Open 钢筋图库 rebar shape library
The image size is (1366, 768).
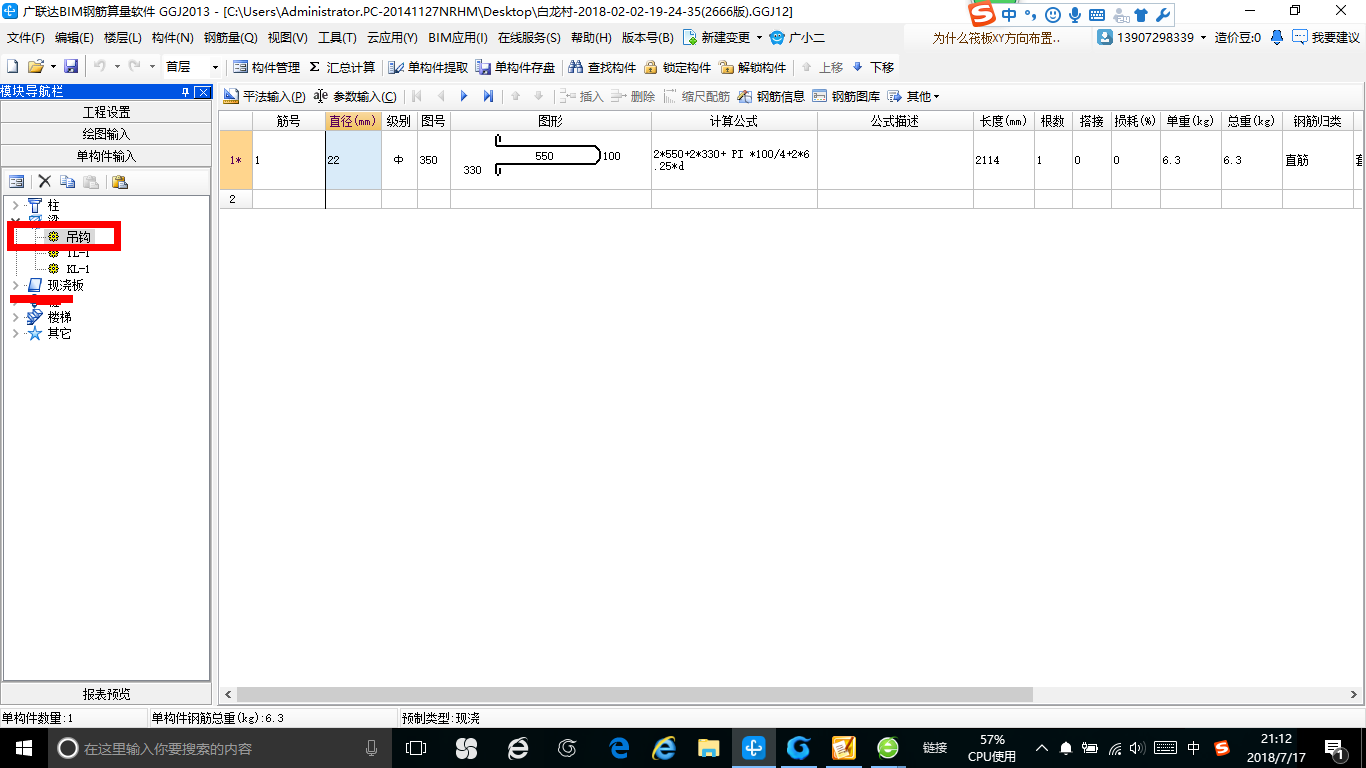coord(846,97)
